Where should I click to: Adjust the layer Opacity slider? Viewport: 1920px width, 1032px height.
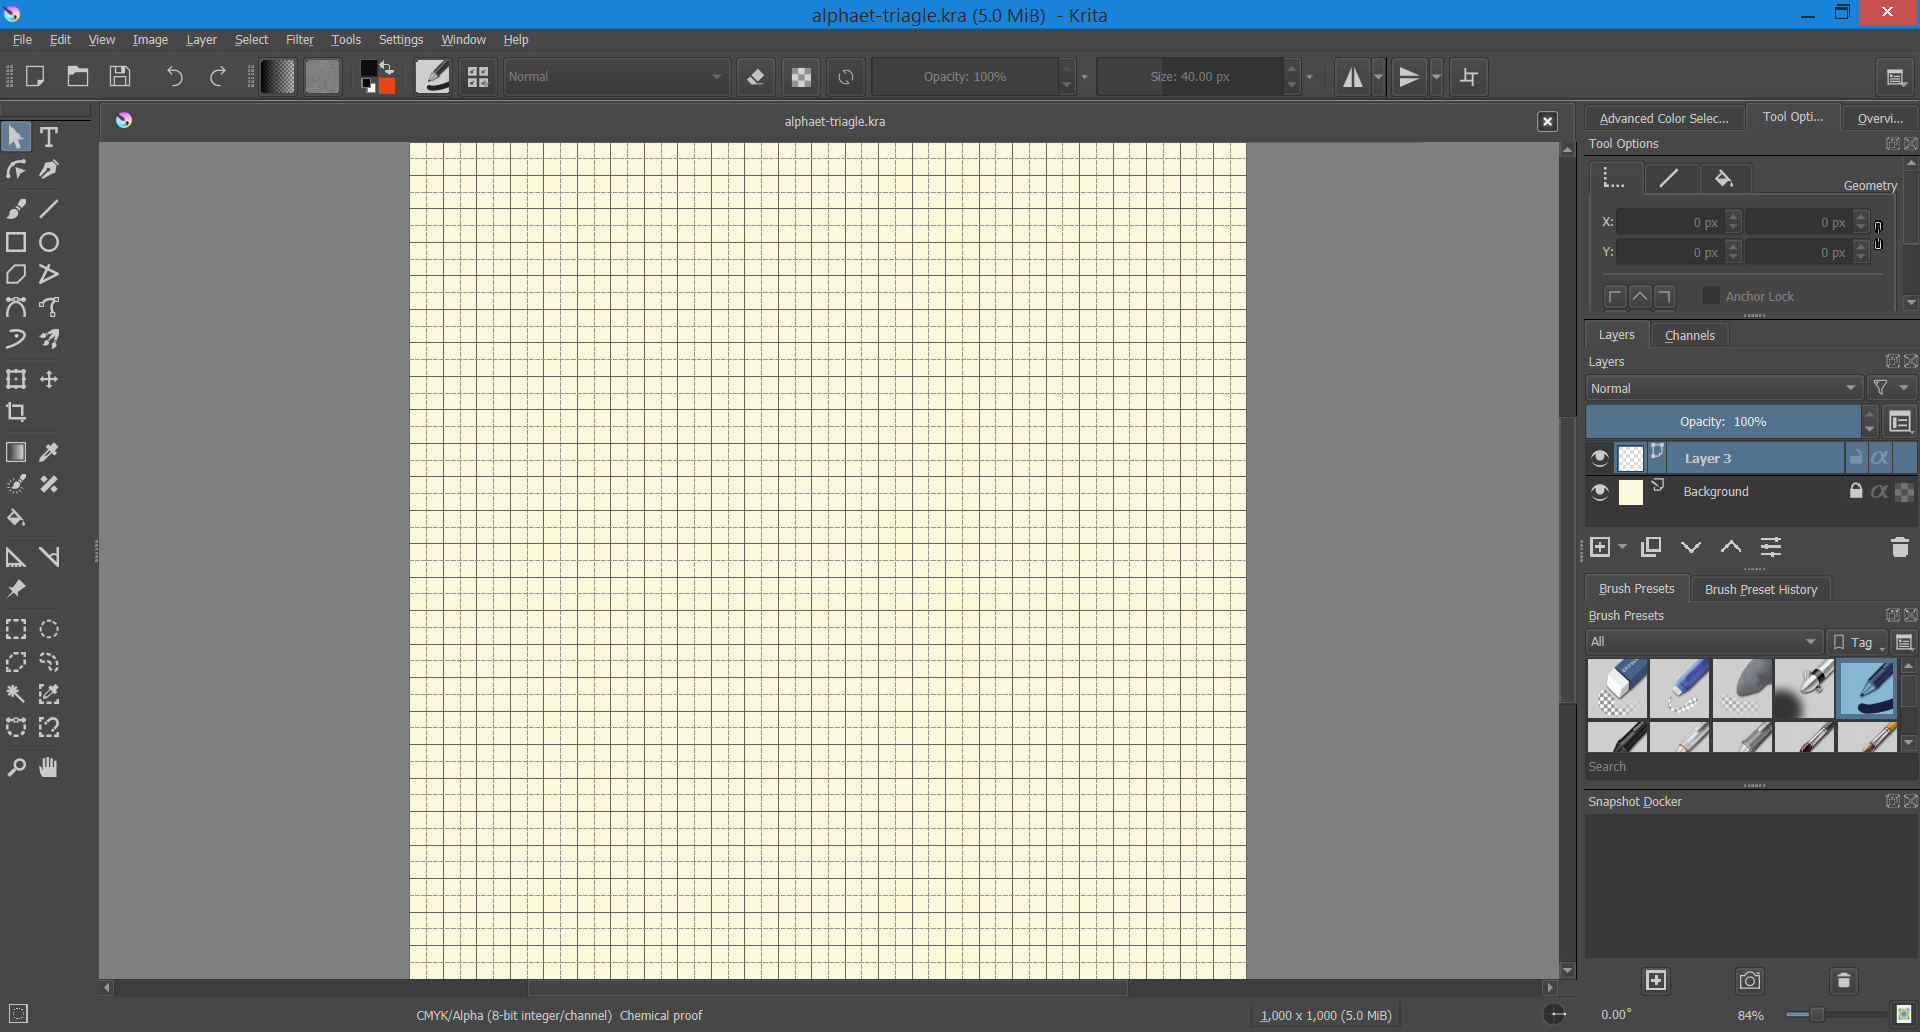click(1723, 422)
